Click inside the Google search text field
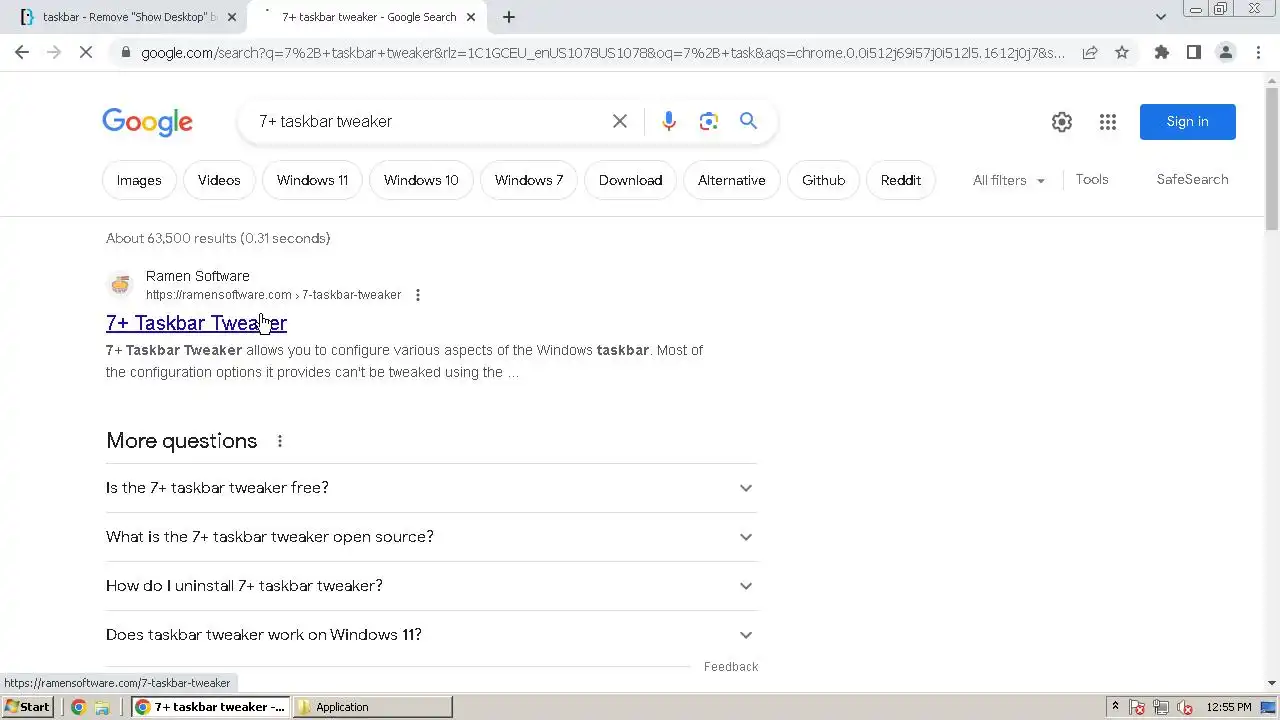The width and height of the screenshot is (1280, 720). [x=425, y=121]
